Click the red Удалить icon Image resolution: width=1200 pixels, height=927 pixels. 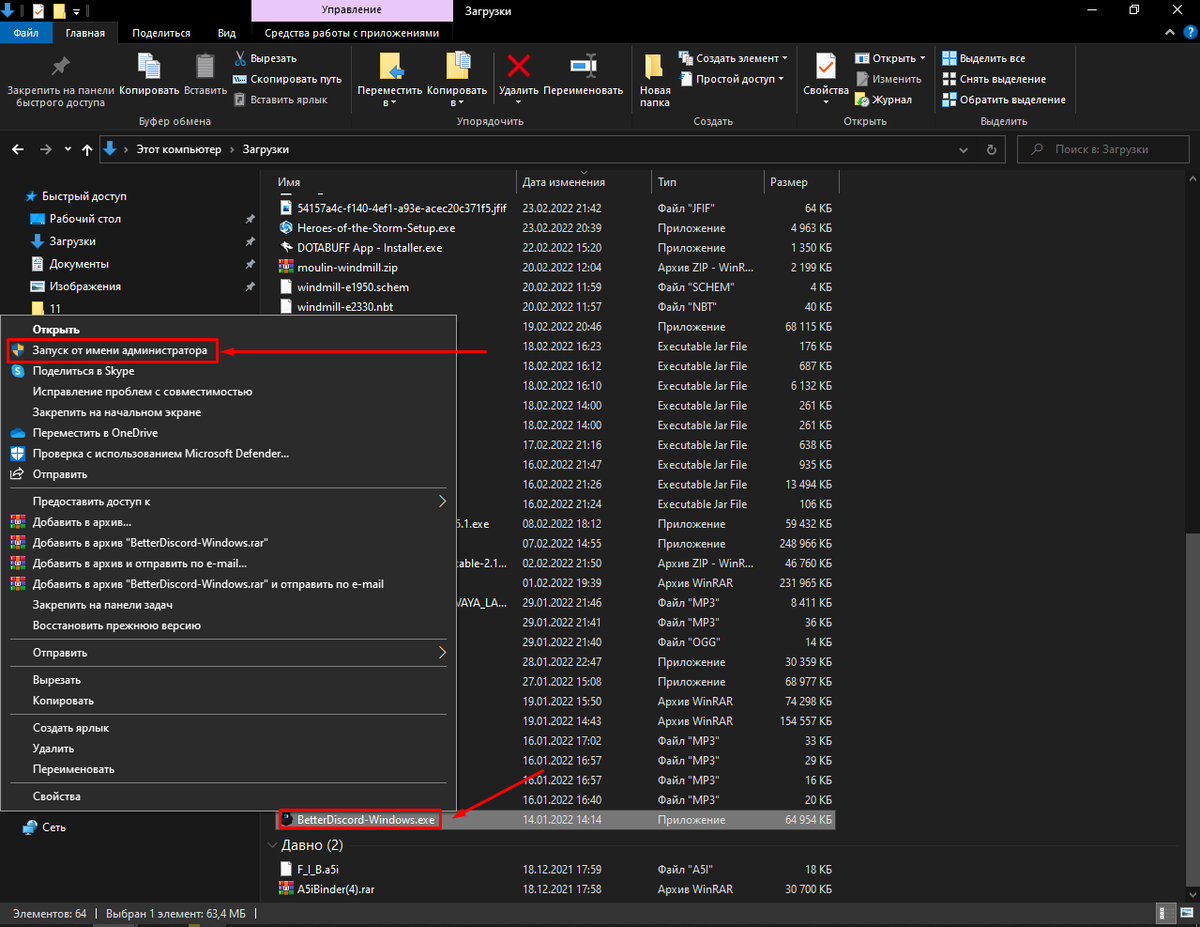point(519,68)
